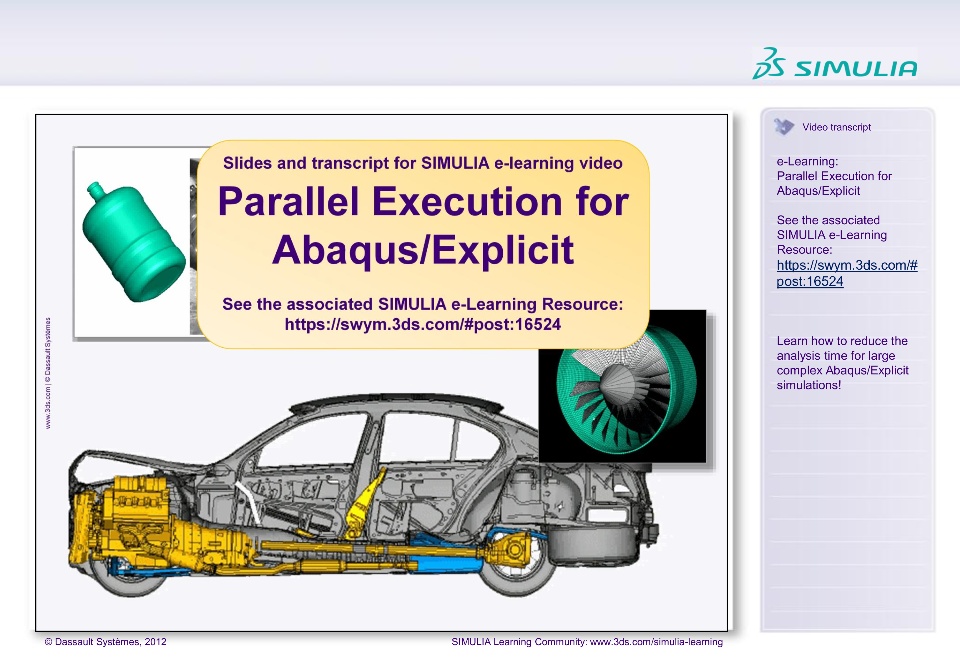The width and height of the screenshot is (960, 657).
Task: Click the SIMULIA logo in the header
Action: (x=835, y=64)
